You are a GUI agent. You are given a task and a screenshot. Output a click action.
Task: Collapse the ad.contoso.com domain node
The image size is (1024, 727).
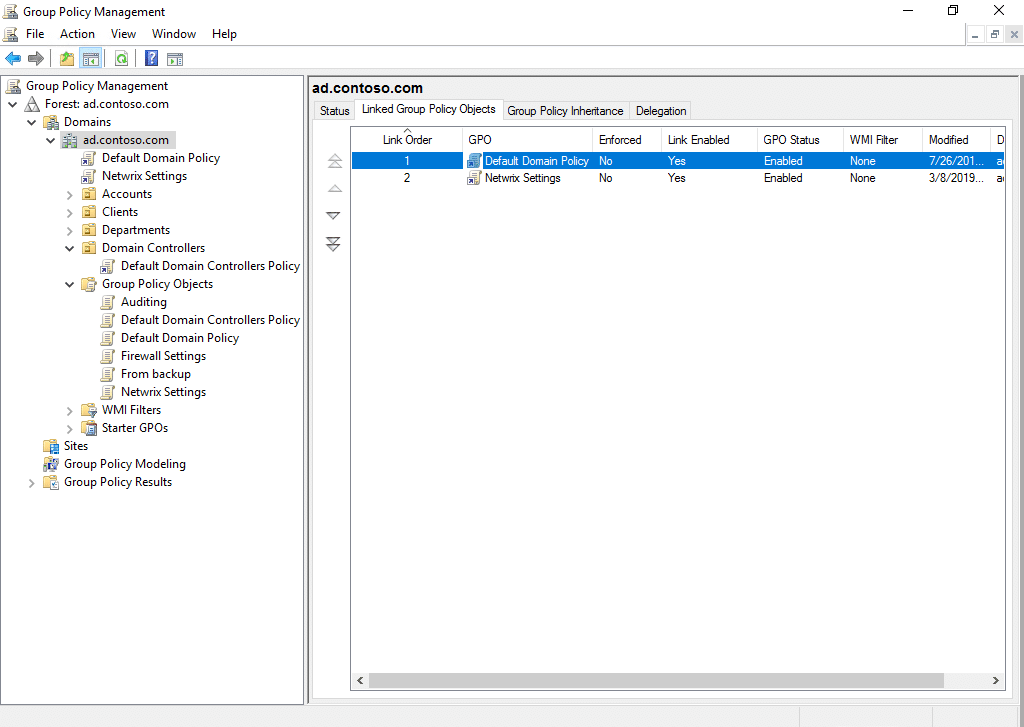50,140
